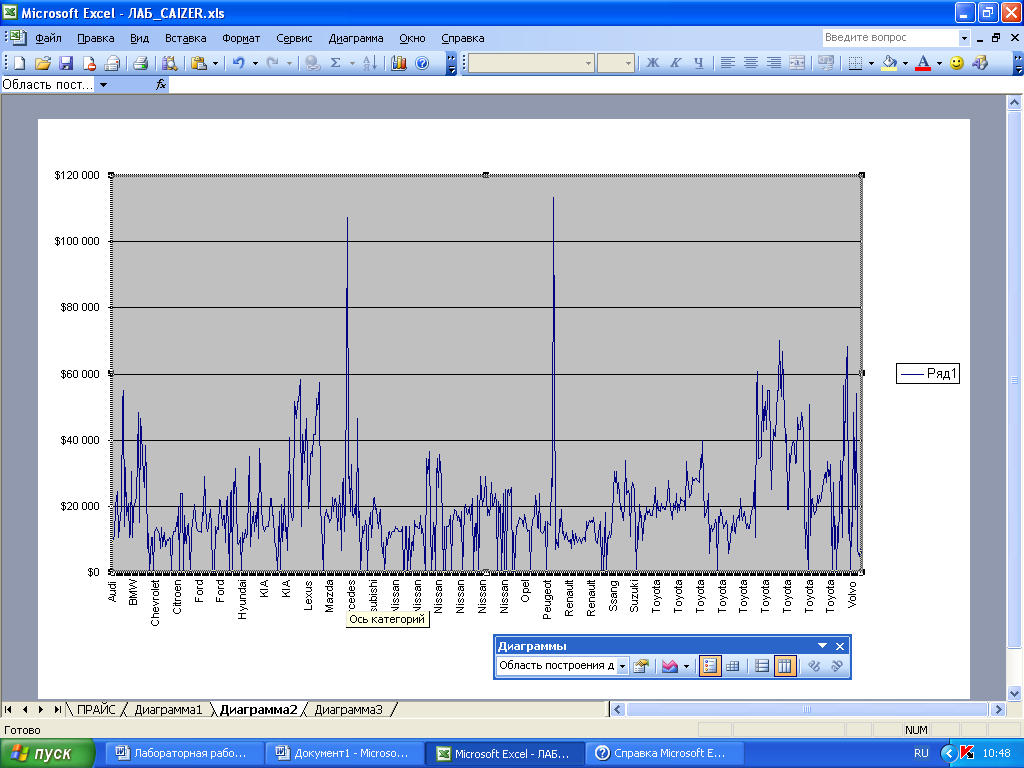Click in the 'Введите вопрос' help box
The image size is (1024, 768).
point(890,37)
